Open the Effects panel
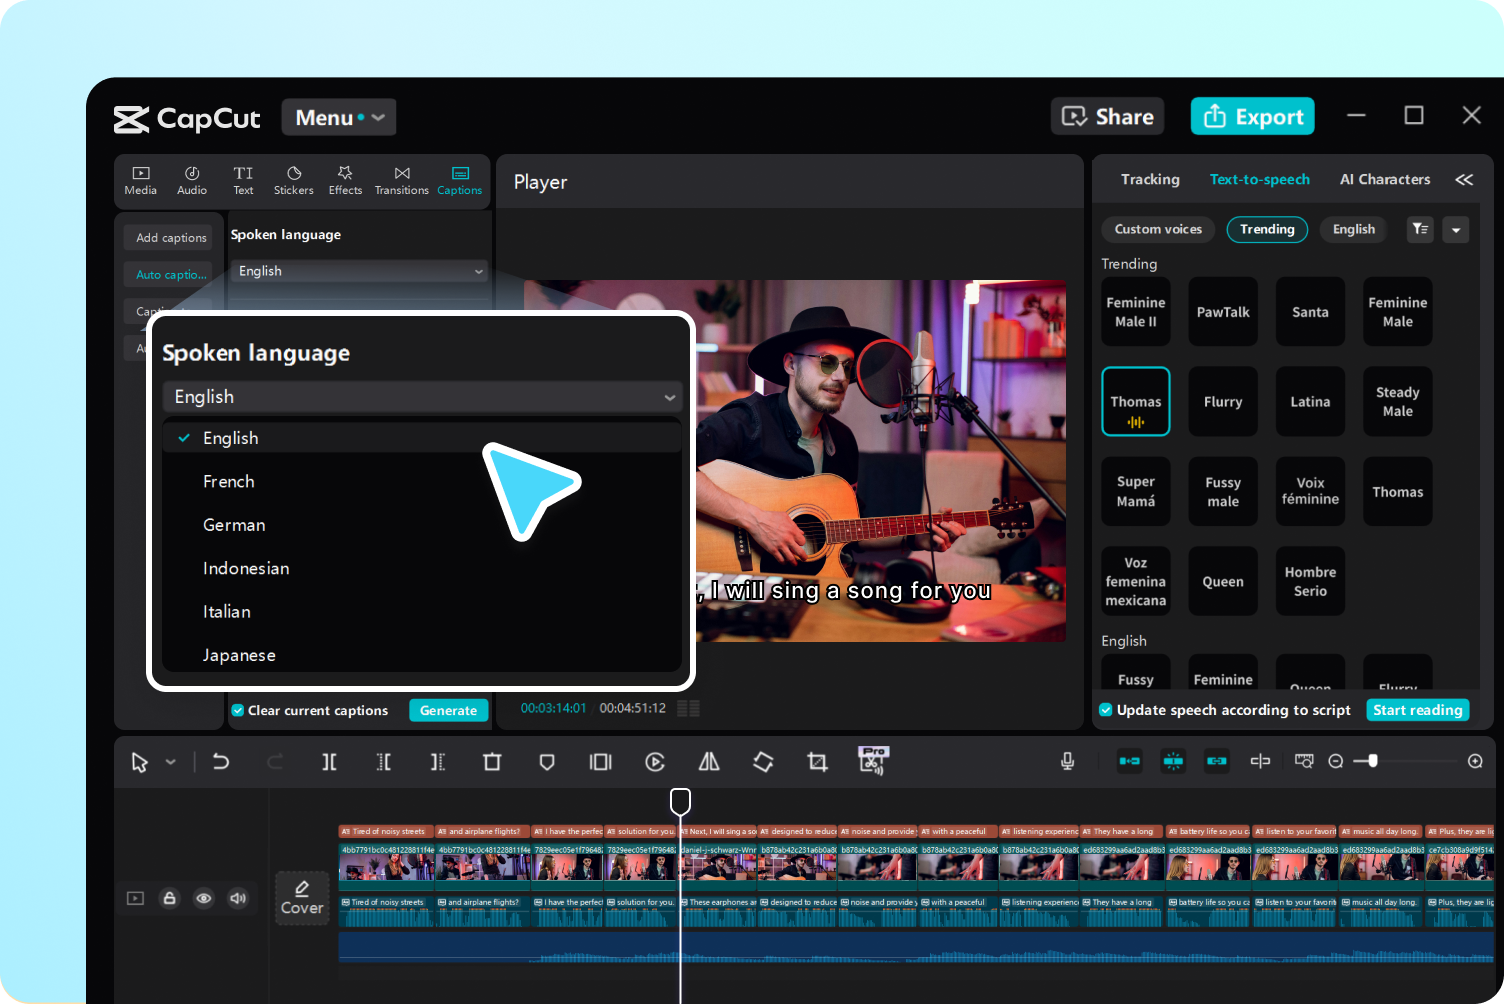Screen dimensions: 1504x1004 point(345,180)
